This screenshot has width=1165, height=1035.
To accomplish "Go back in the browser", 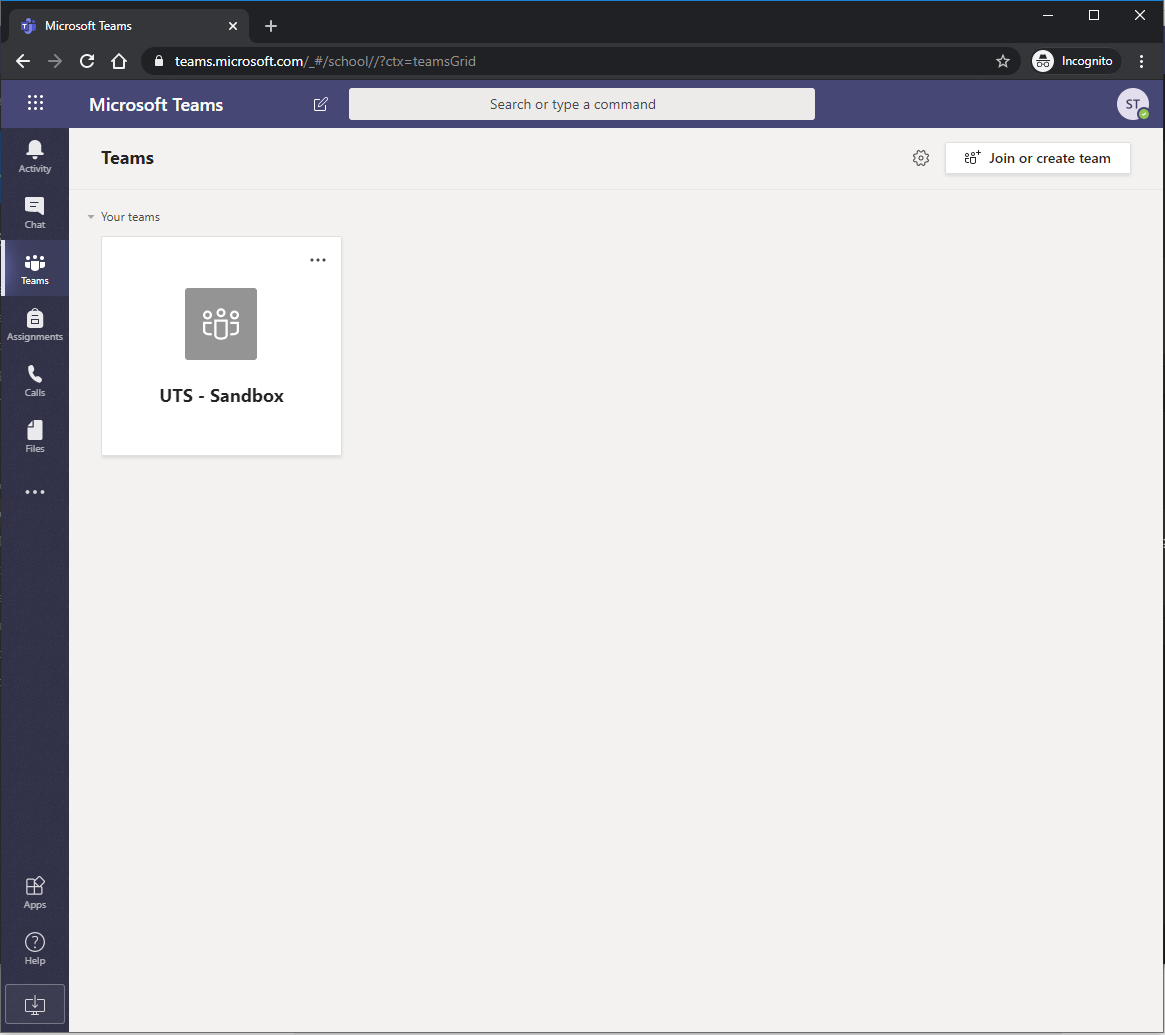I will (23, 61).
